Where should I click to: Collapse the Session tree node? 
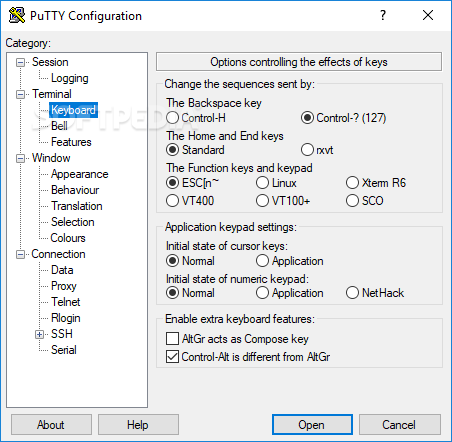tap(20, 62)
